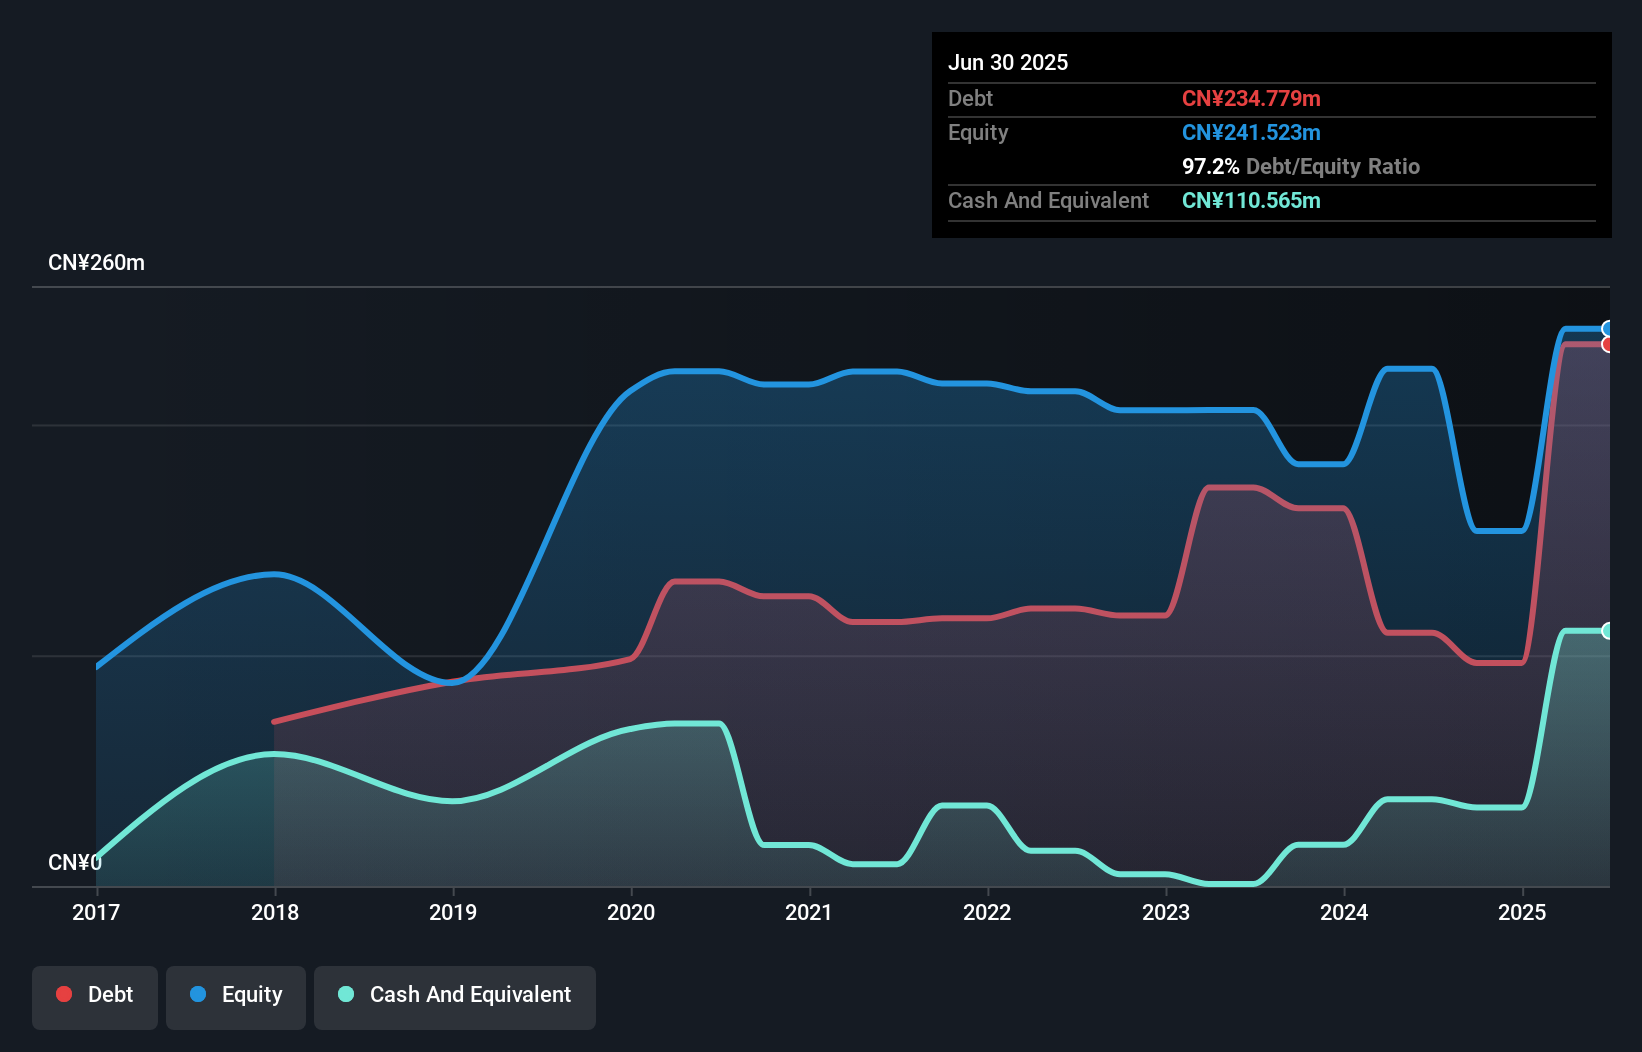This screenshot has width=1642, height=1052.
Task: Select the 2025 label on the x-axis
Action: tap(1521, 912)
